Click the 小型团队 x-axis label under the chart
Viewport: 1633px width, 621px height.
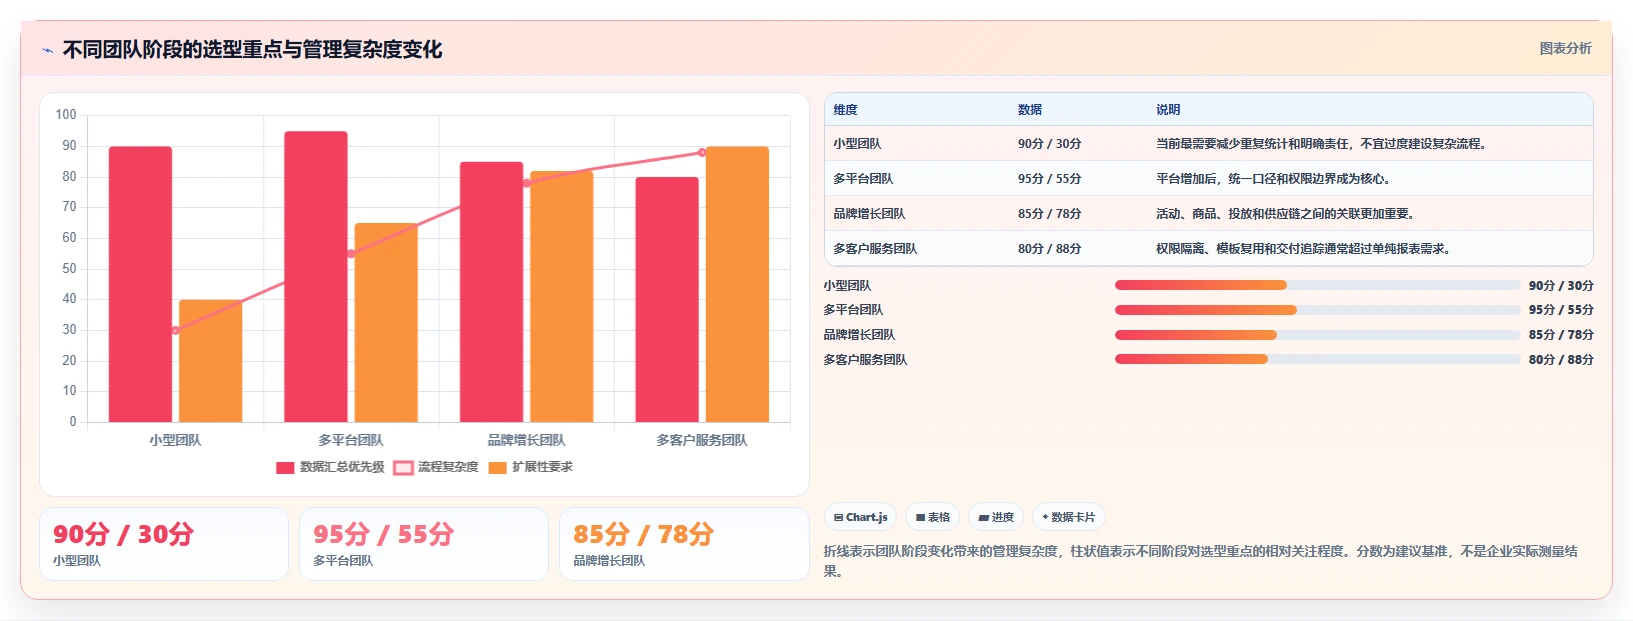tap(175, 440)
